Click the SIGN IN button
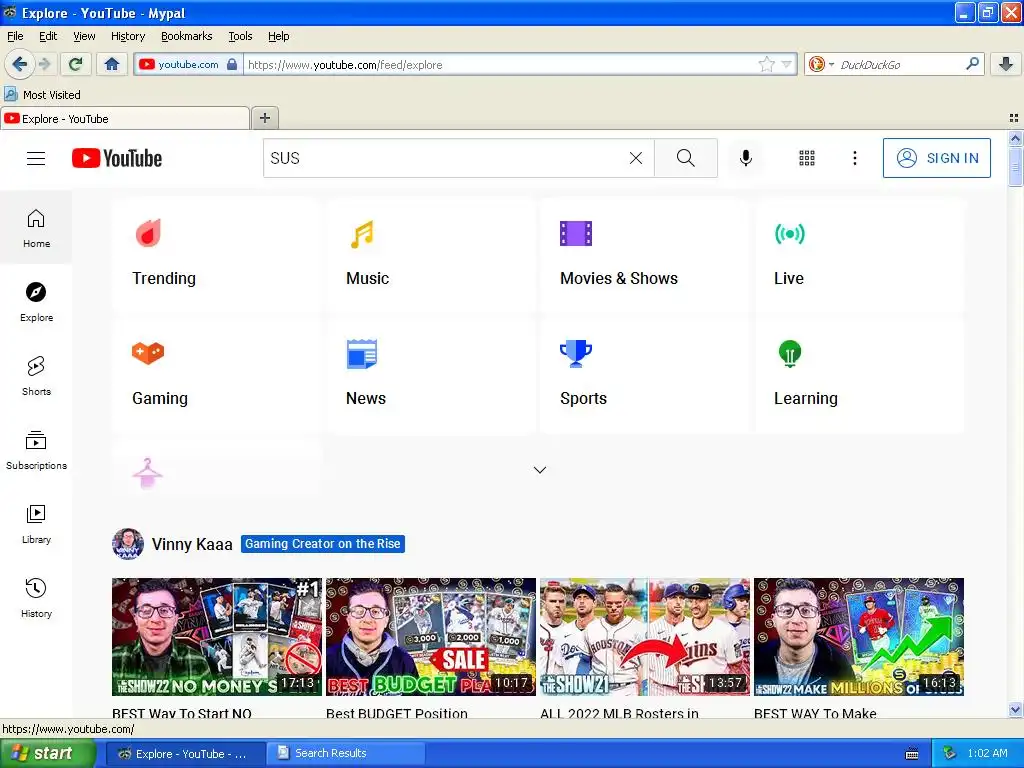The image size is (1024, 768). click(936, 158)
